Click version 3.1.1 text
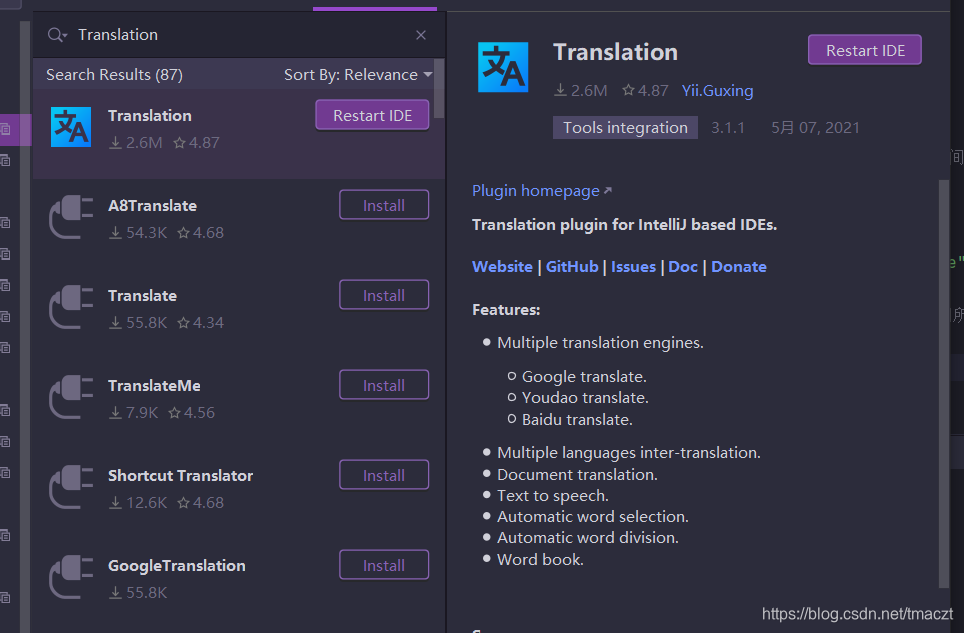964x633 pixels. click(727, 128)
